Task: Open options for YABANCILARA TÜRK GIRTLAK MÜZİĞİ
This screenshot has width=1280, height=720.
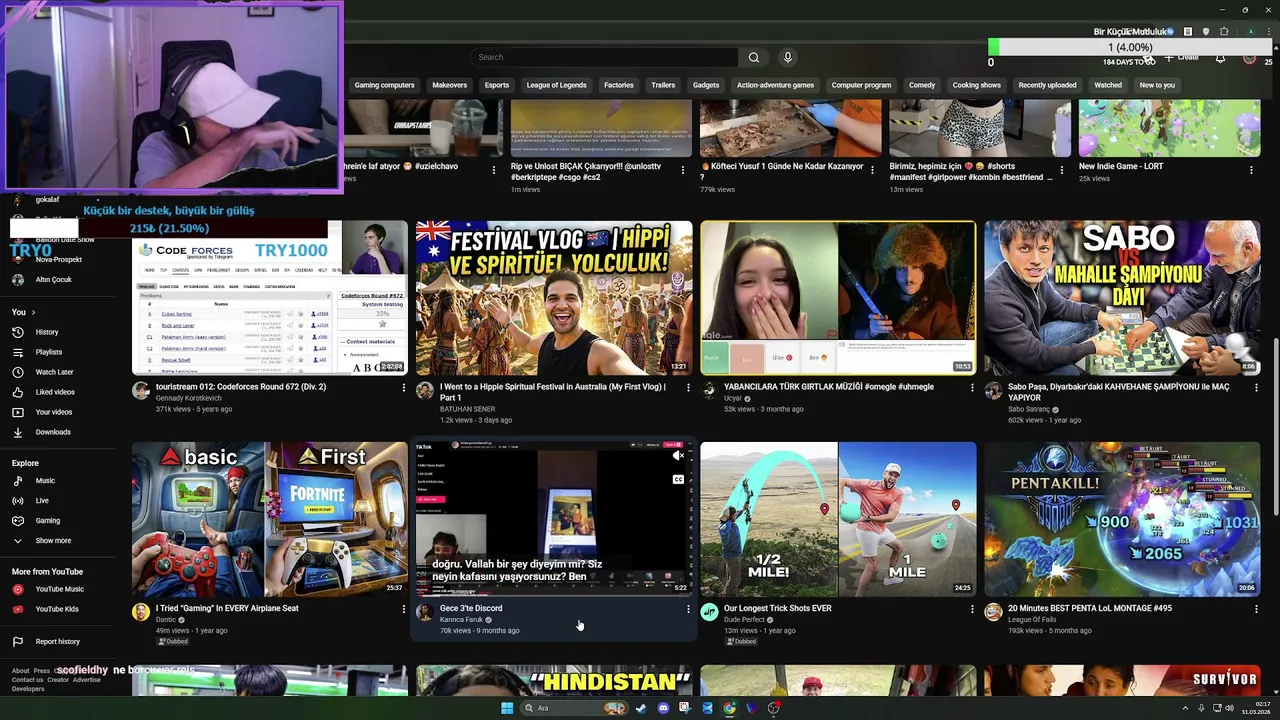Action: click(x=972, y=387)
